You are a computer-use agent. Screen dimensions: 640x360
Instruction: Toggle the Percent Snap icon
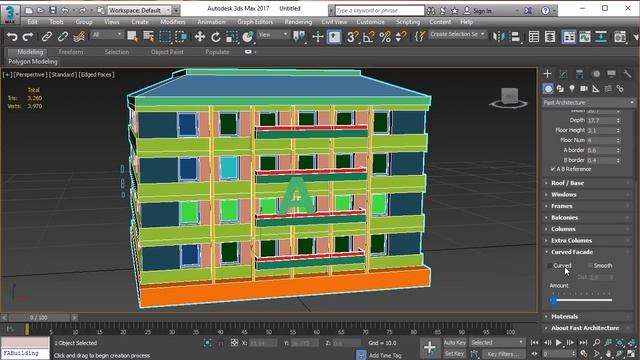pyautogui.click(x=385, y=37)
